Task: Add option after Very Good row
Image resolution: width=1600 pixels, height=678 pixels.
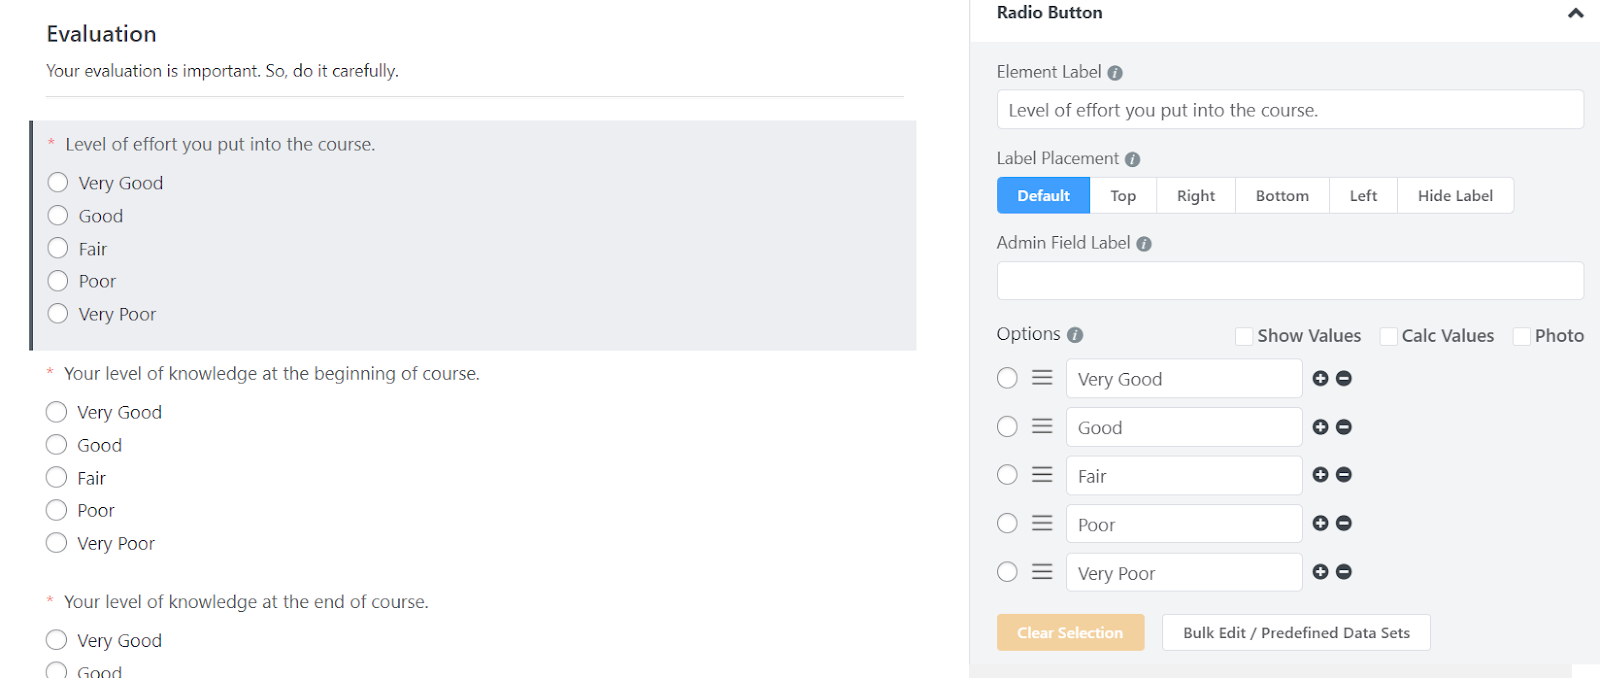Action: click(1320, 379)
